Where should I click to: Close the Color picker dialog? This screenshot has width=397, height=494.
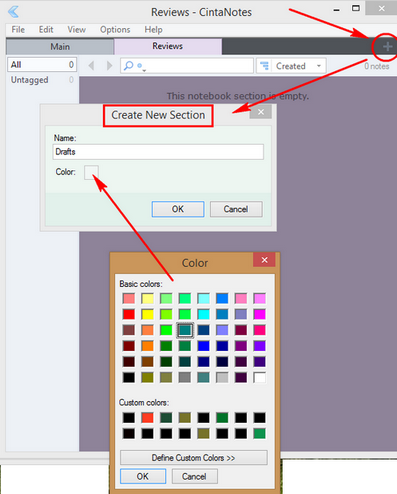[x=264, y=260]
